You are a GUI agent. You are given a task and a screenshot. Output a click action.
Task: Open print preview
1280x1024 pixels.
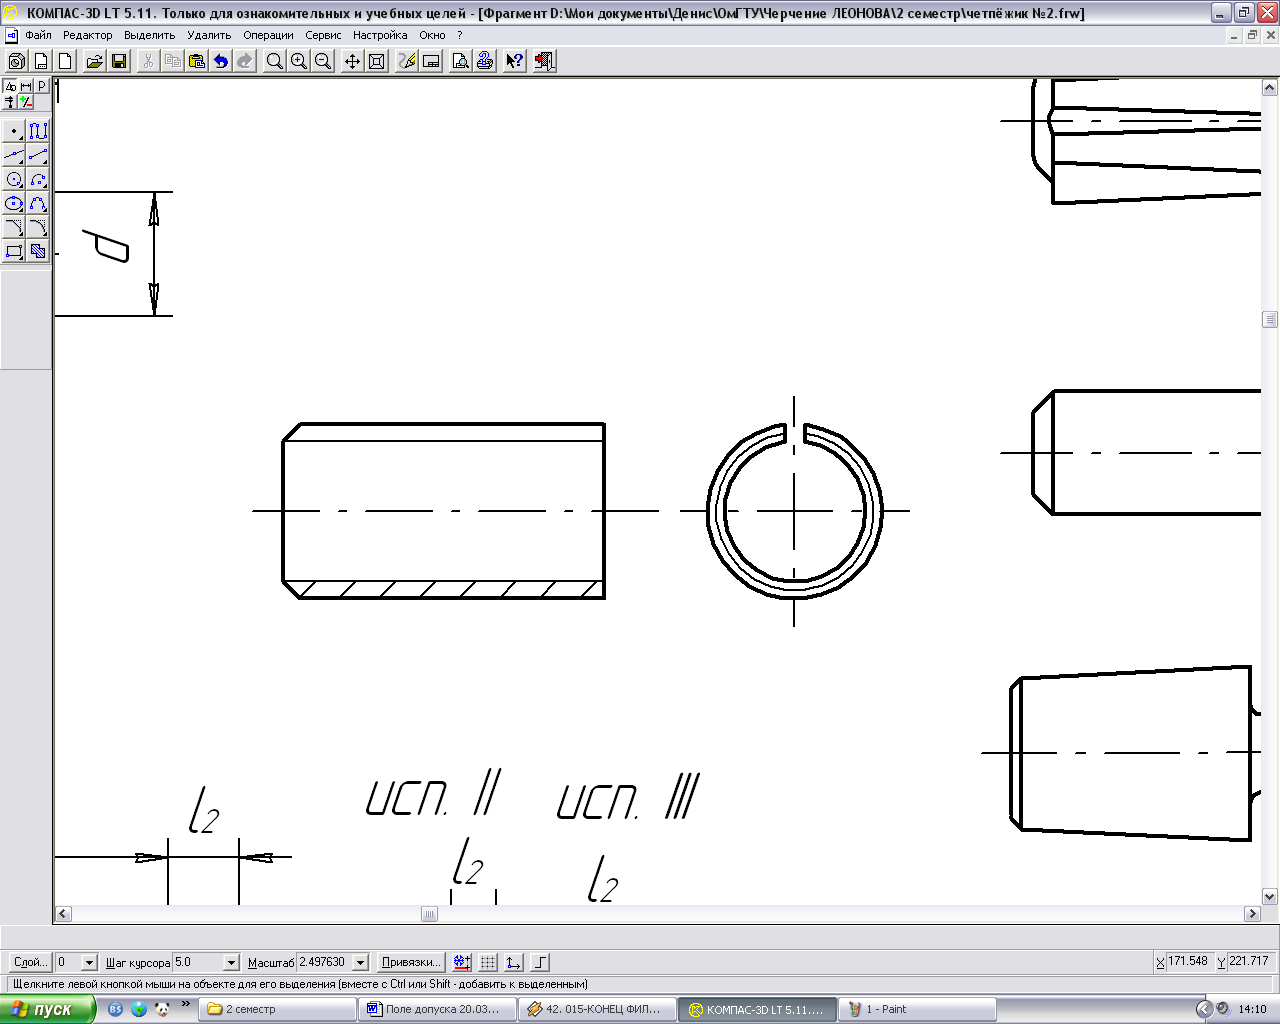[x=461, y=61]
